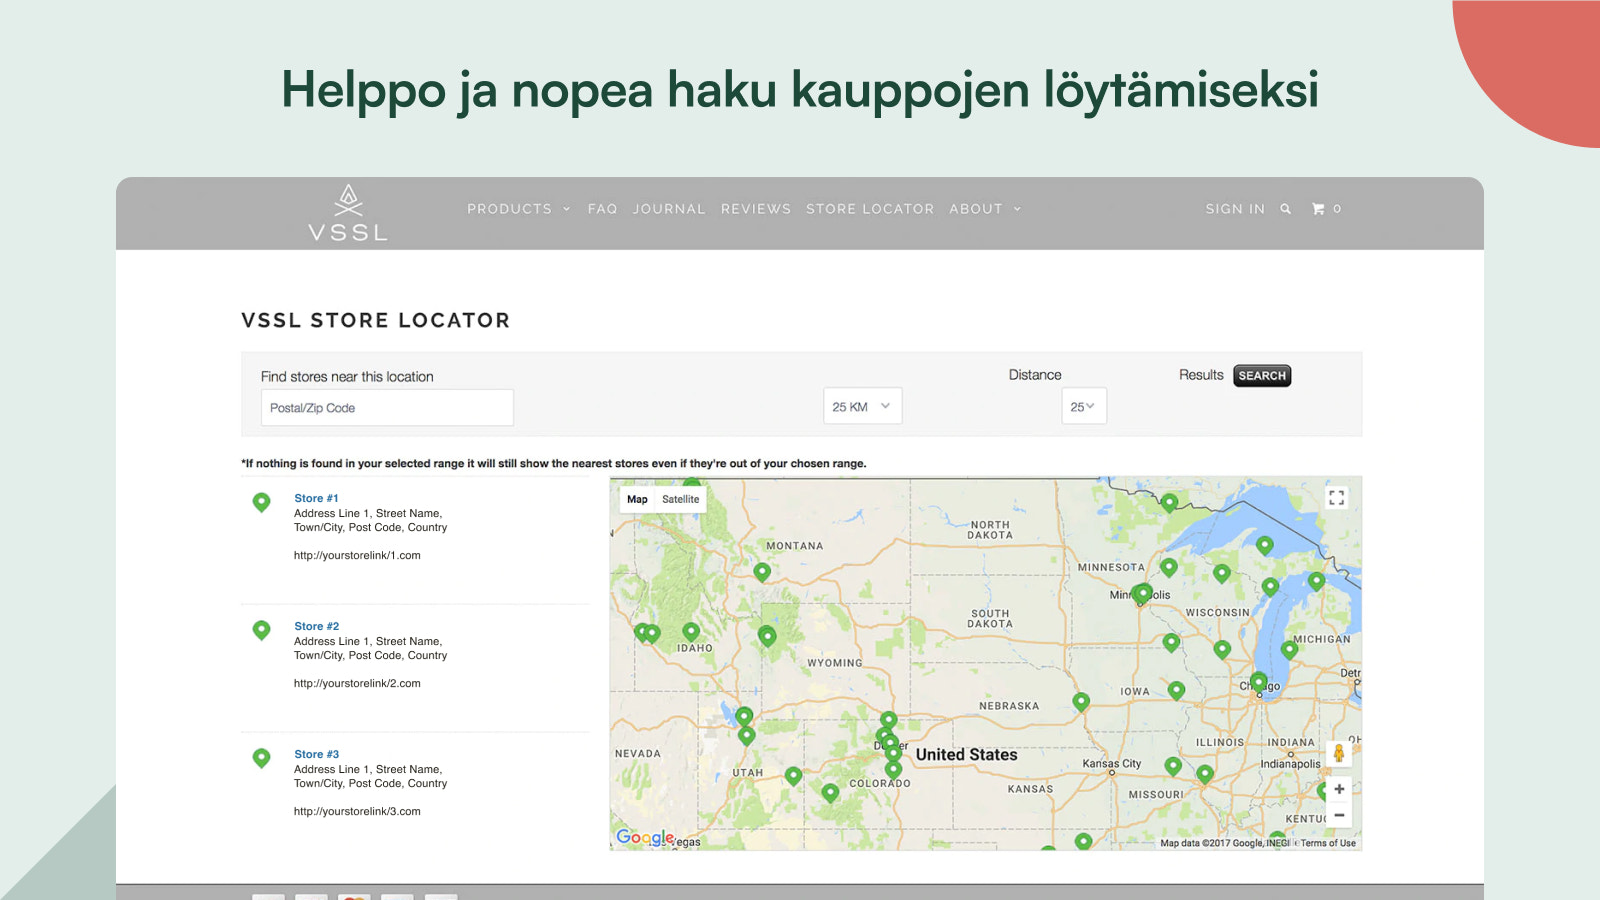
Task: Go to Store Locator page
Action: (x=870, y=209)
